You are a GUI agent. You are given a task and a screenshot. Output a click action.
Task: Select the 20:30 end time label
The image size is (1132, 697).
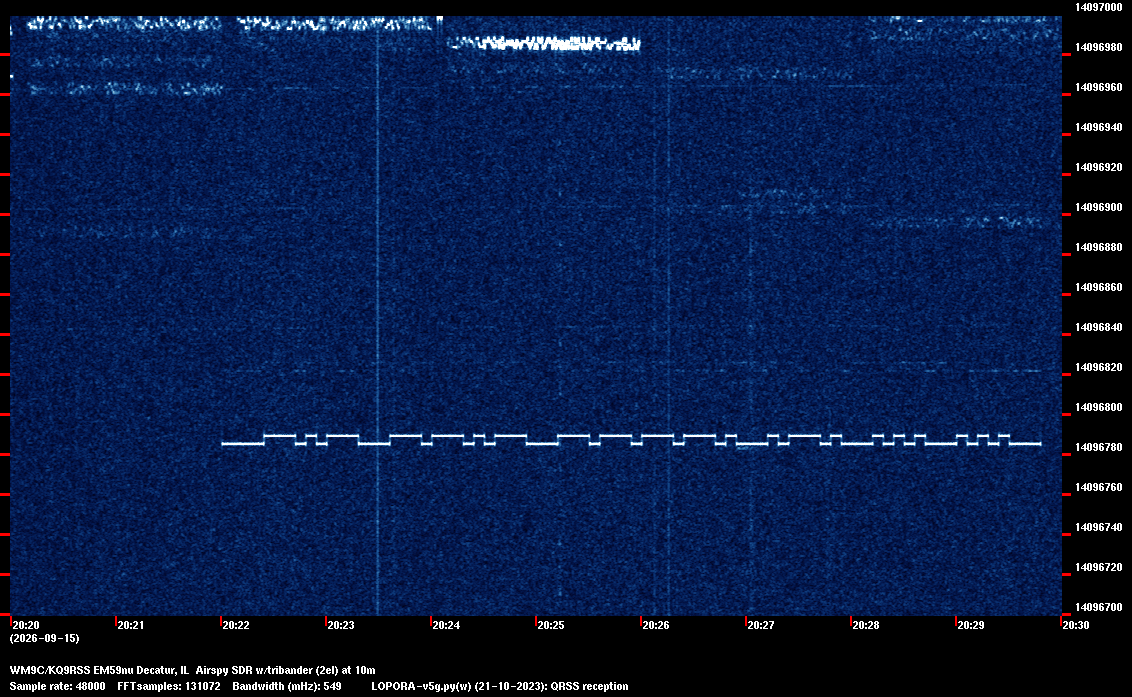(1075, 625)
